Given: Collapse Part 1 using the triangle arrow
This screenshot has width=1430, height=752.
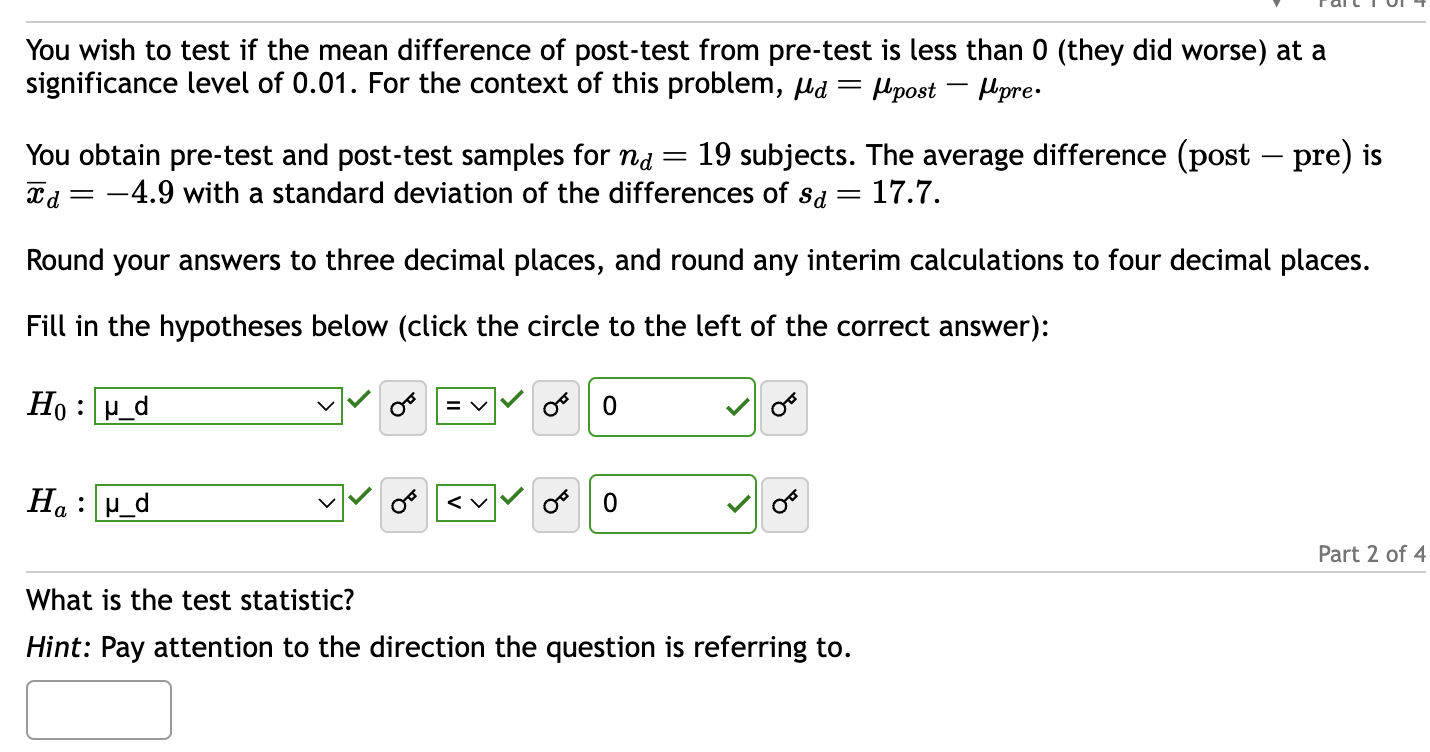Looking at the screenshot, I should pos(1276,5).
